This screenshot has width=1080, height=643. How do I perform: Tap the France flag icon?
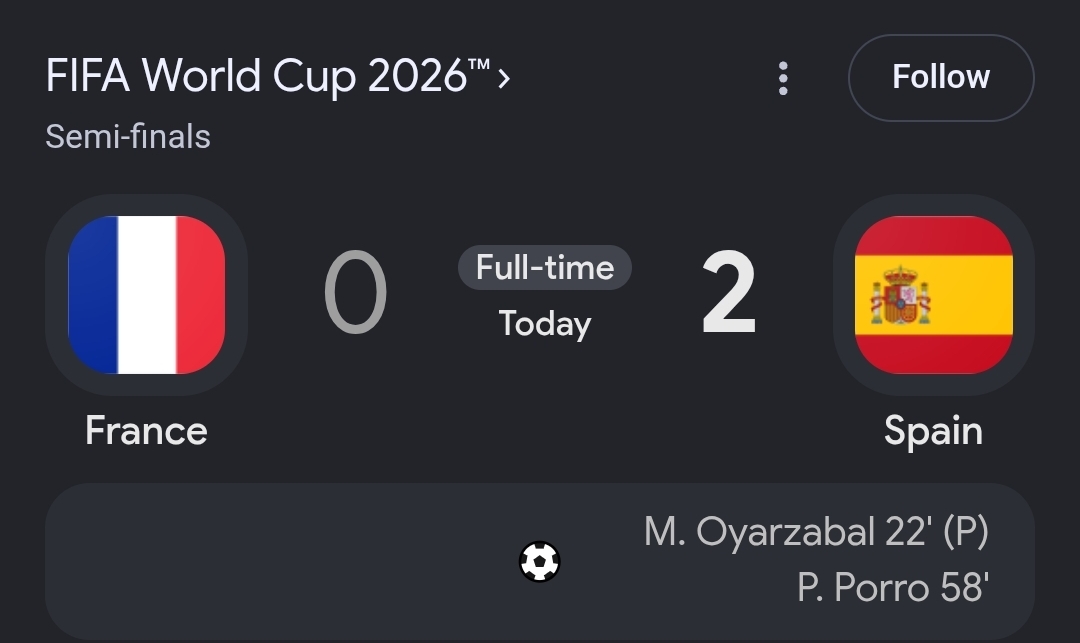tap(147, 295)
